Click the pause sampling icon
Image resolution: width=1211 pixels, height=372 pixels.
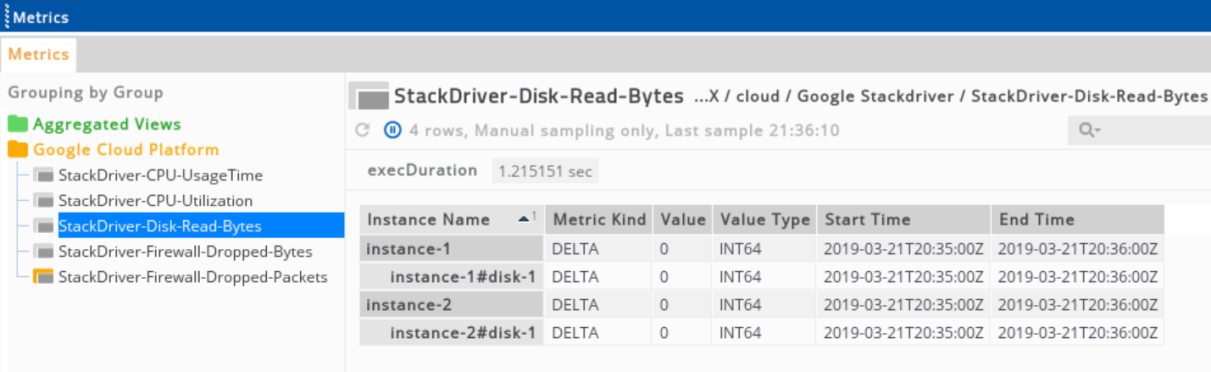[393, 130]
